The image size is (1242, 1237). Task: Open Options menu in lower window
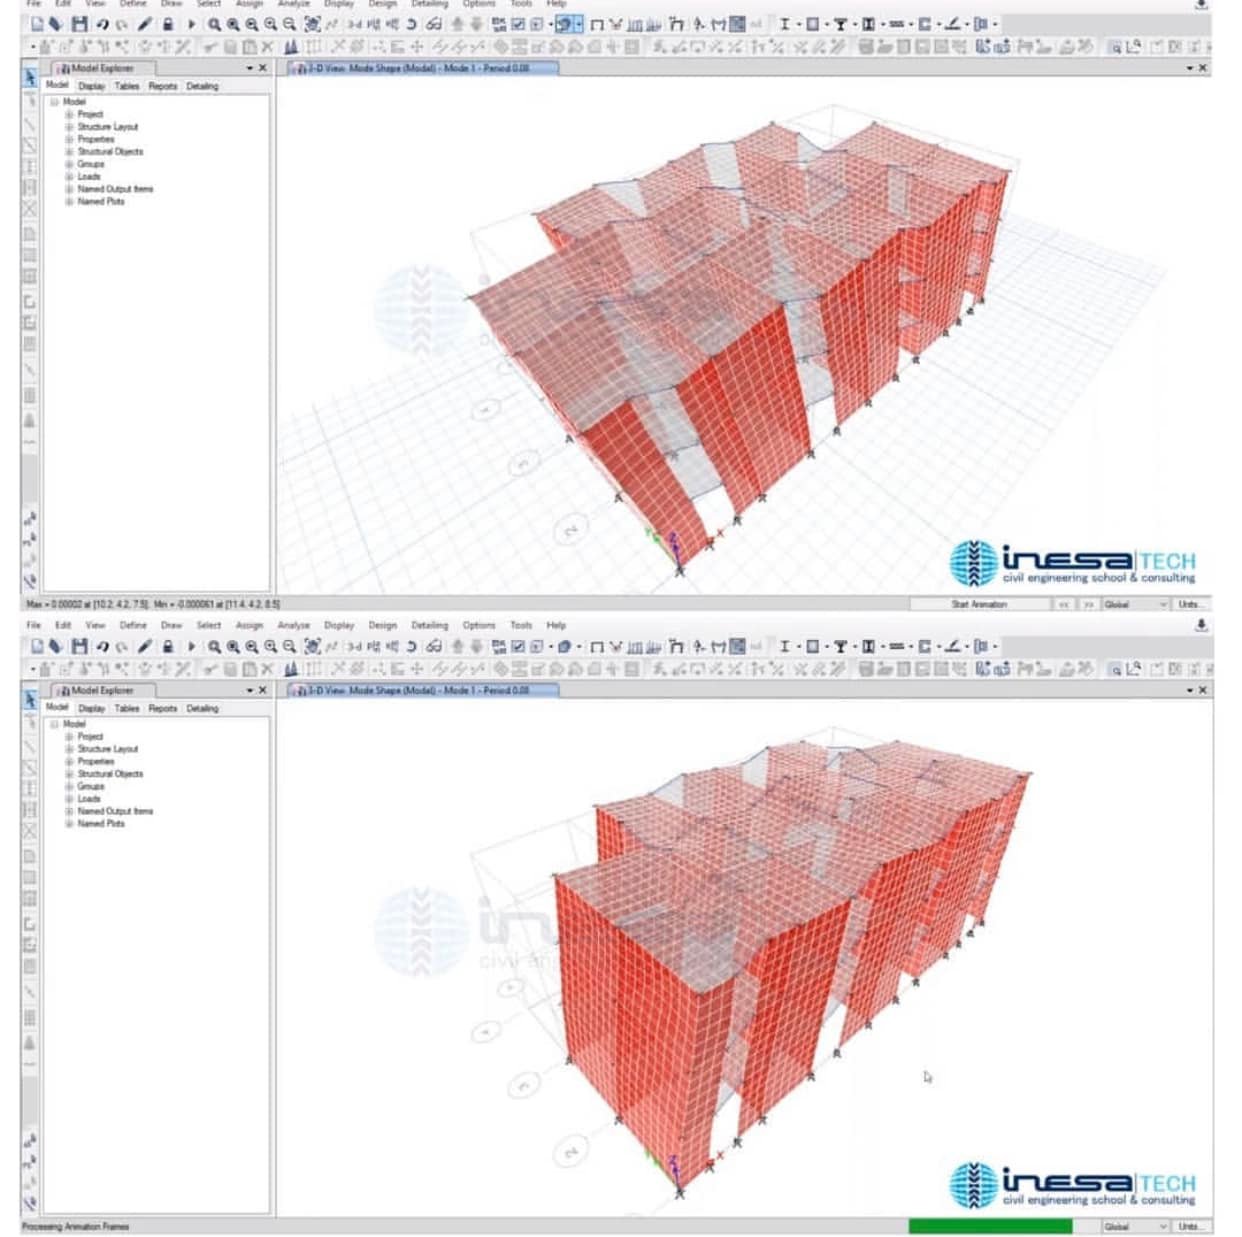point(479,625)
